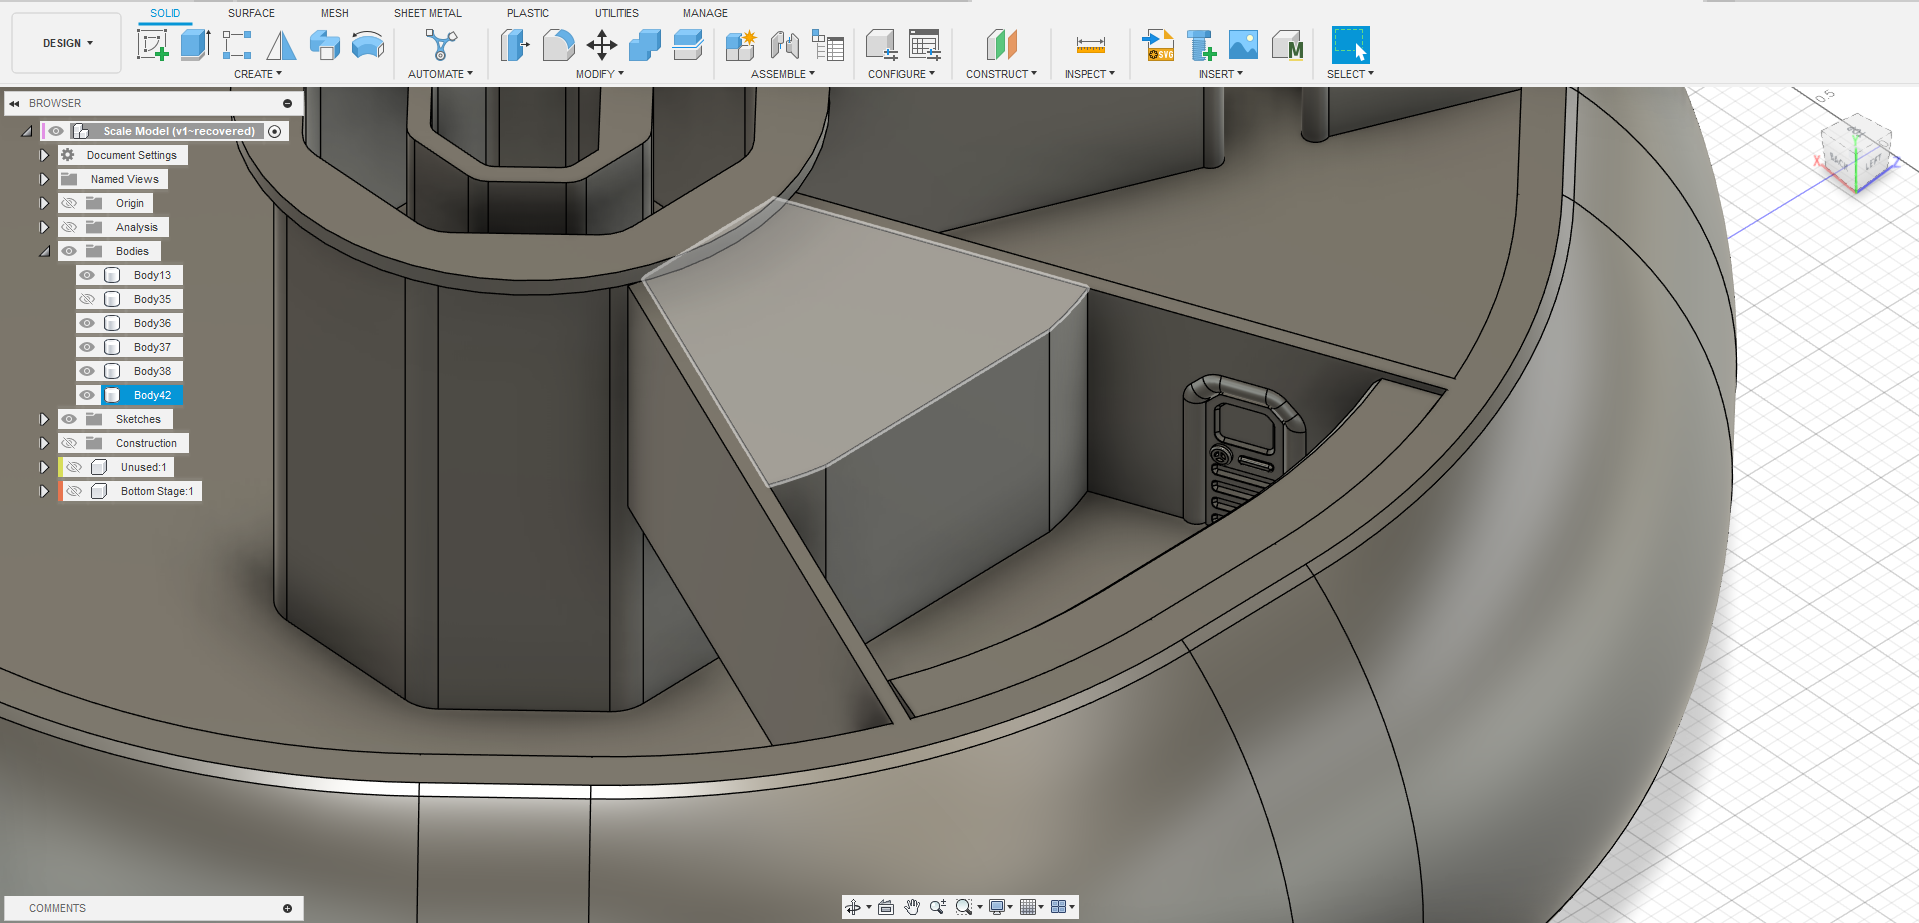Select the Press Pull tool
Image resolution: width=1919 pixels, height=923 pixels.
515,45
